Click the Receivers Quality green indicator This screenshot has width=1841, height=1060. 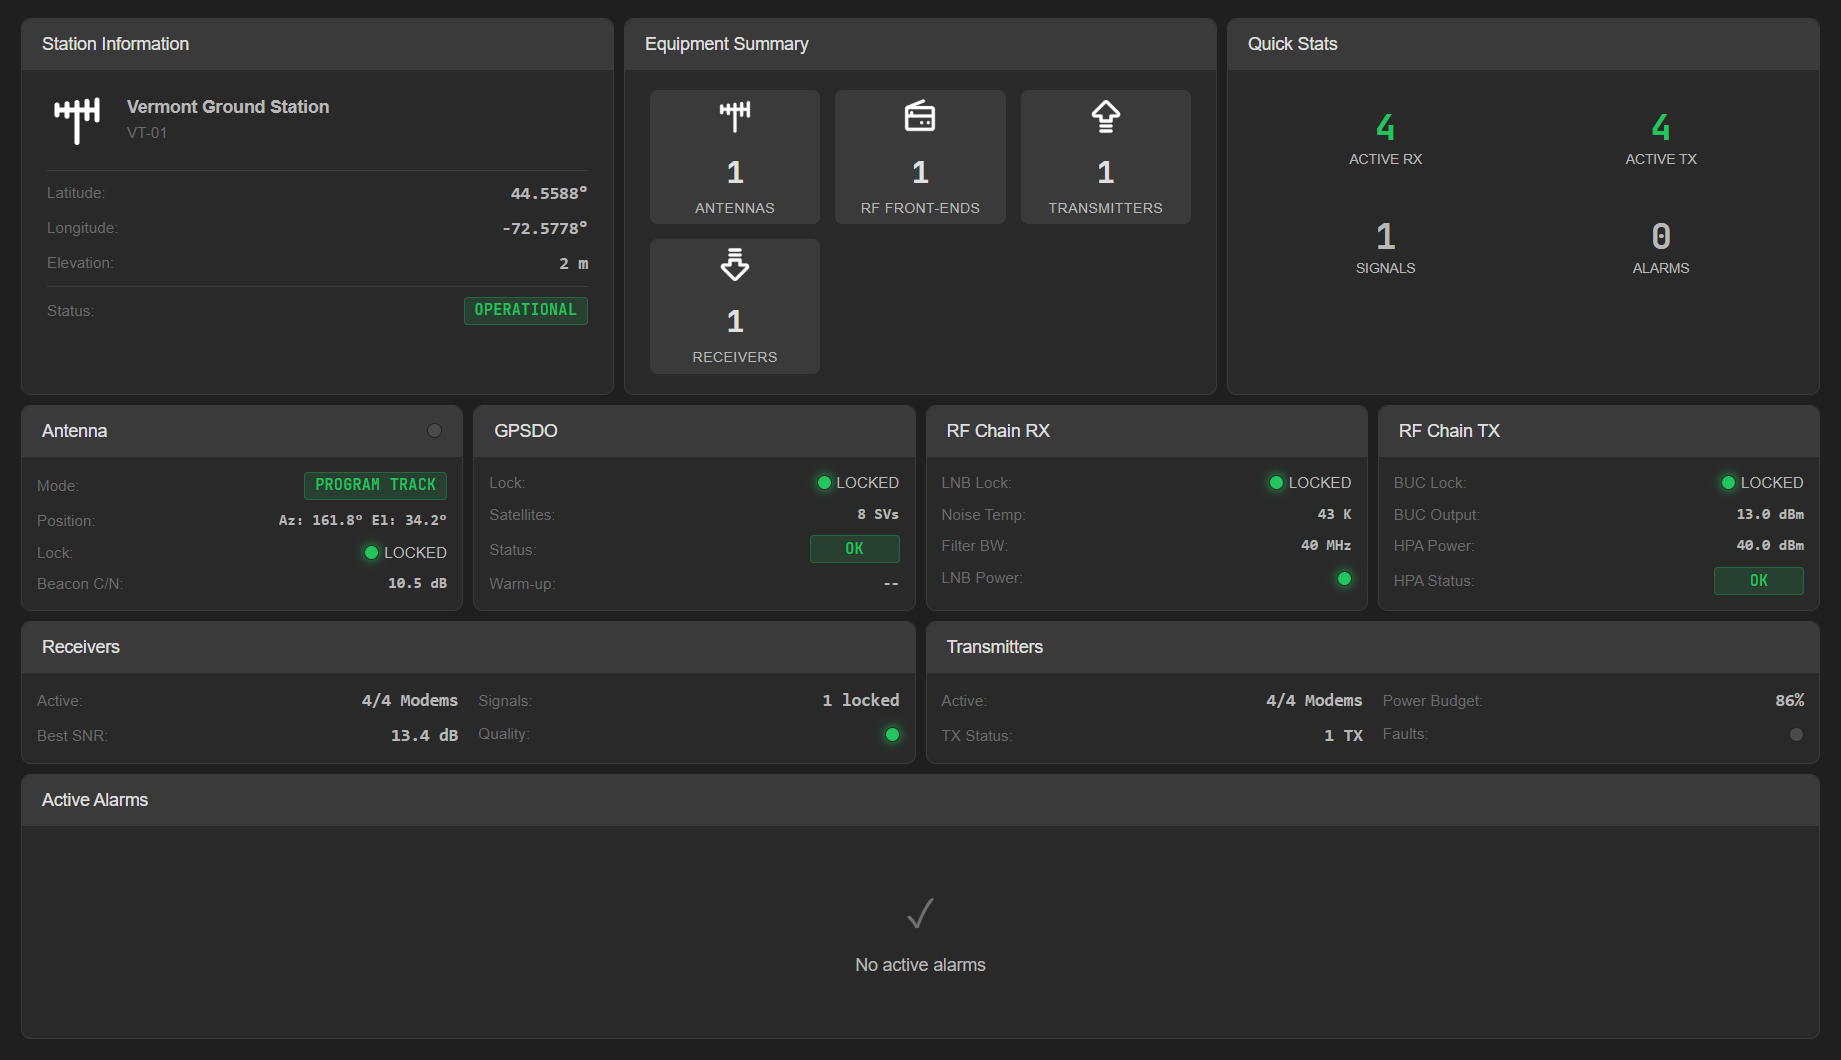(892, 734)
